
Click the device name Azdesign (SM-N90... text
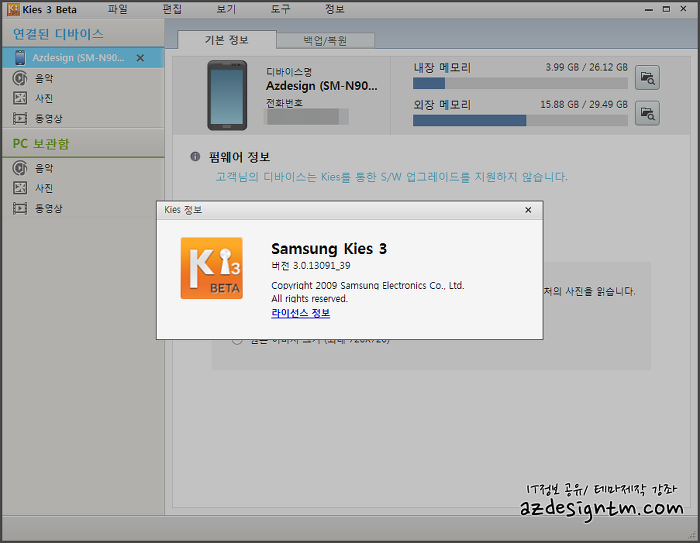(321, 86)
